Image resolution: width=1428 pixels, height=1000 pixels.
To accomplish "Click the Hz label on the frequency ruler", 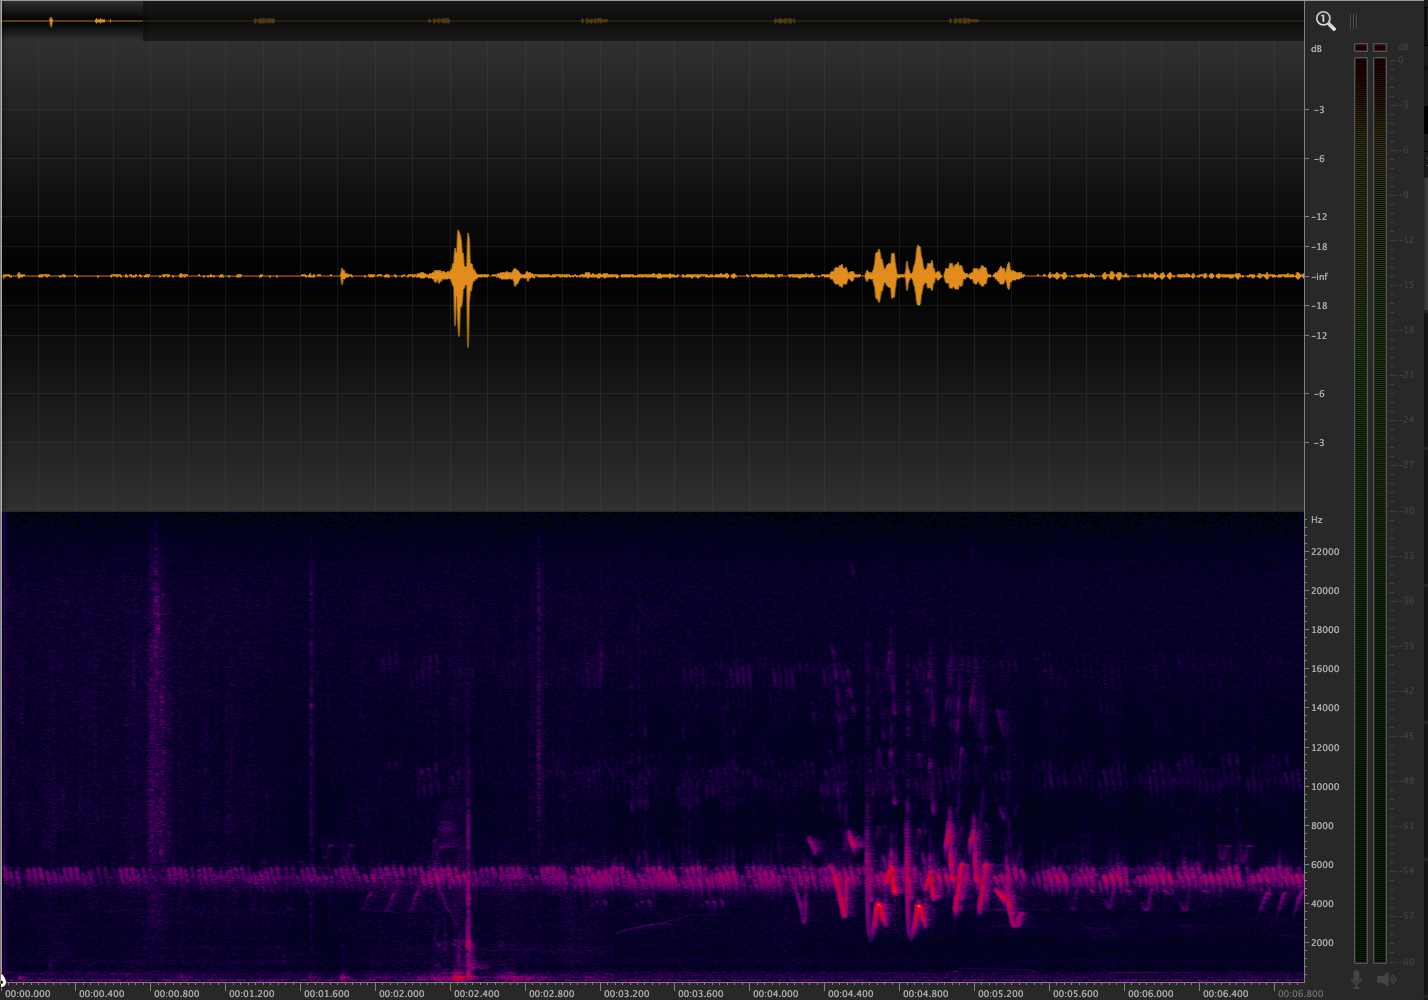I will (x=1317, y=519).
